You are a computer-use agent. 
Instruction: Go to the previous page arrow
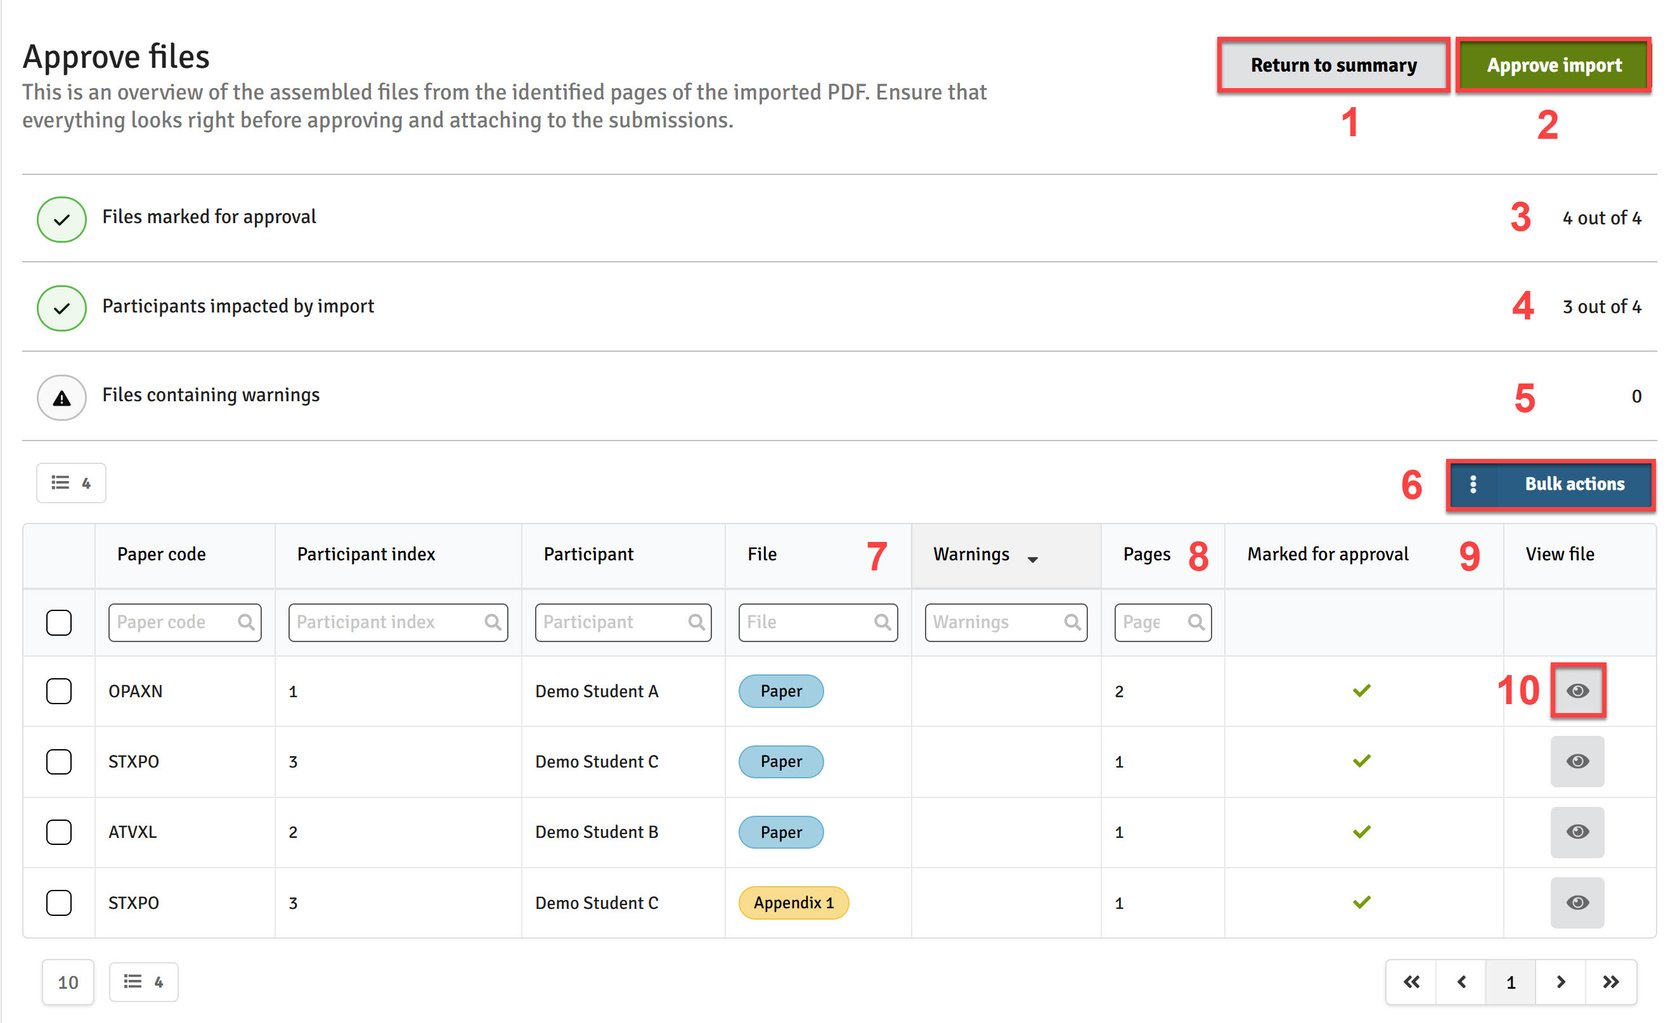coord(1461,982)
